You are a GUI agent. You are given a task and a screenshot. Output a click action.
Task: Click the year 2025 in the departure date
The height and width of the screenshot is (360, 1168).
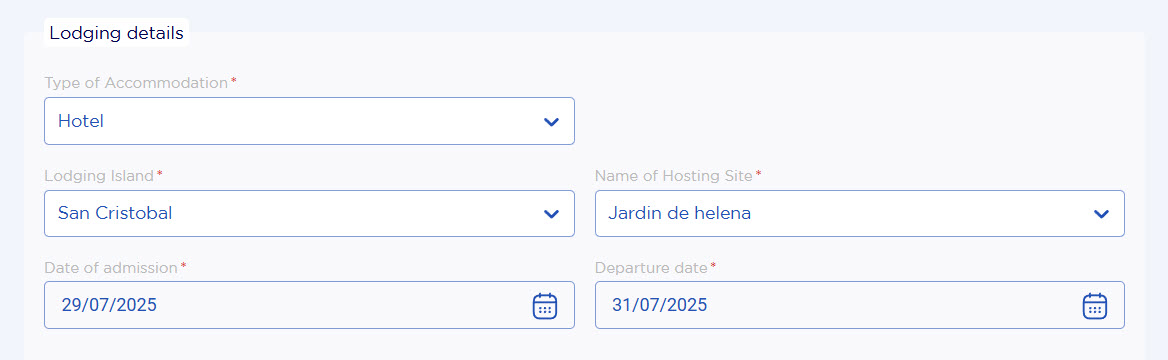pyautogui.click(x=687, y=305)
